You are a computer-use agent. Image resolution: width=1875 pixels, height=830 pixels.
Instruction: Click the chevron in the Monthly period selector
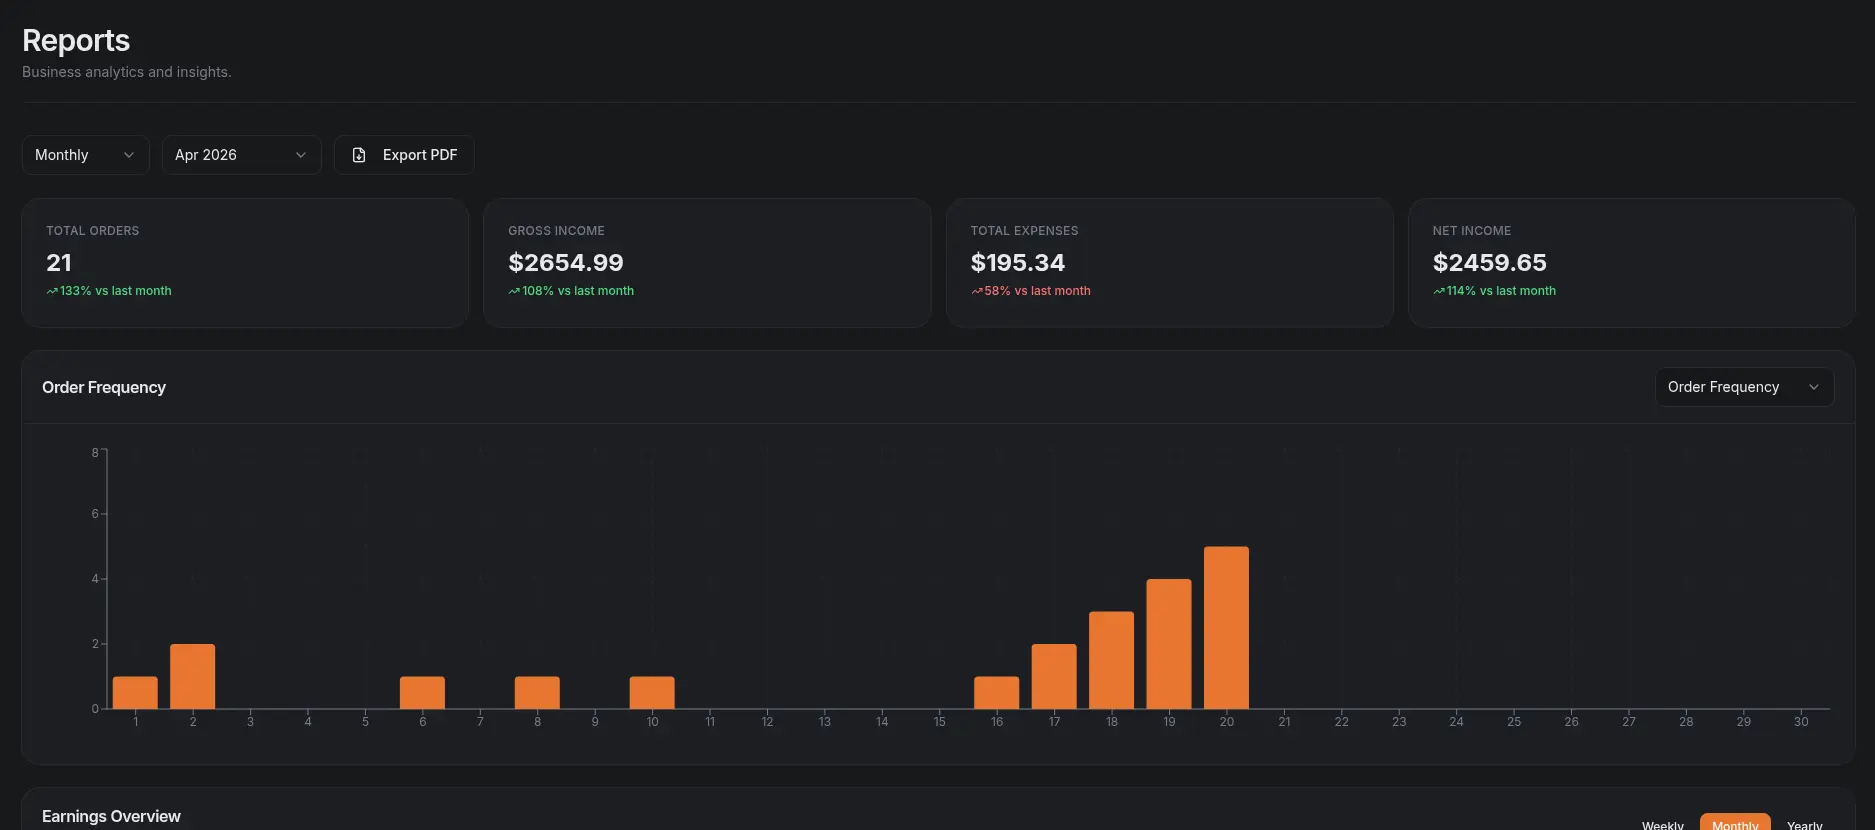[x=129, y=155]
